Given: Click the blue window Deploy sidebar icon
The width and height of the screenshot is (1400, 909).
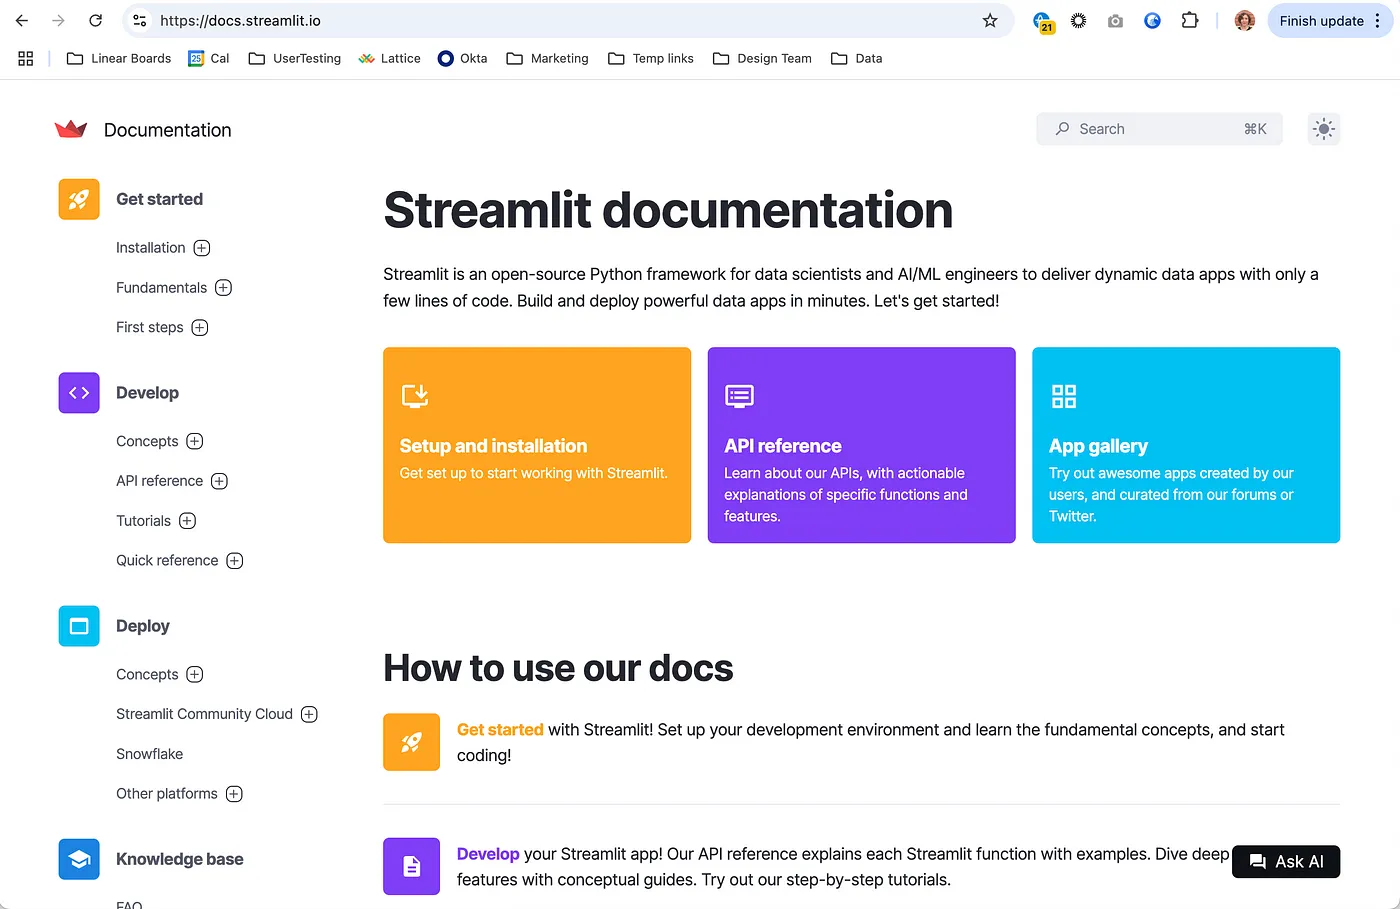Looking at the screenshot, I should point(79,626).
